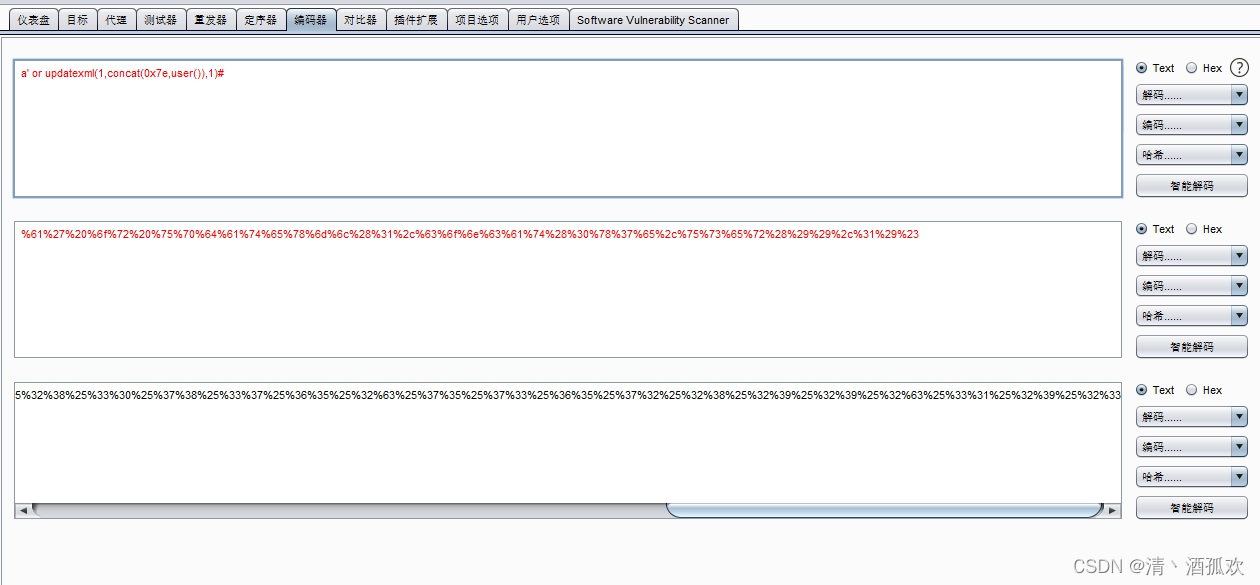Select Hex radio for the third decoder panel
The width and height of the screenshot is (1260, 585).
[1191, 390]
